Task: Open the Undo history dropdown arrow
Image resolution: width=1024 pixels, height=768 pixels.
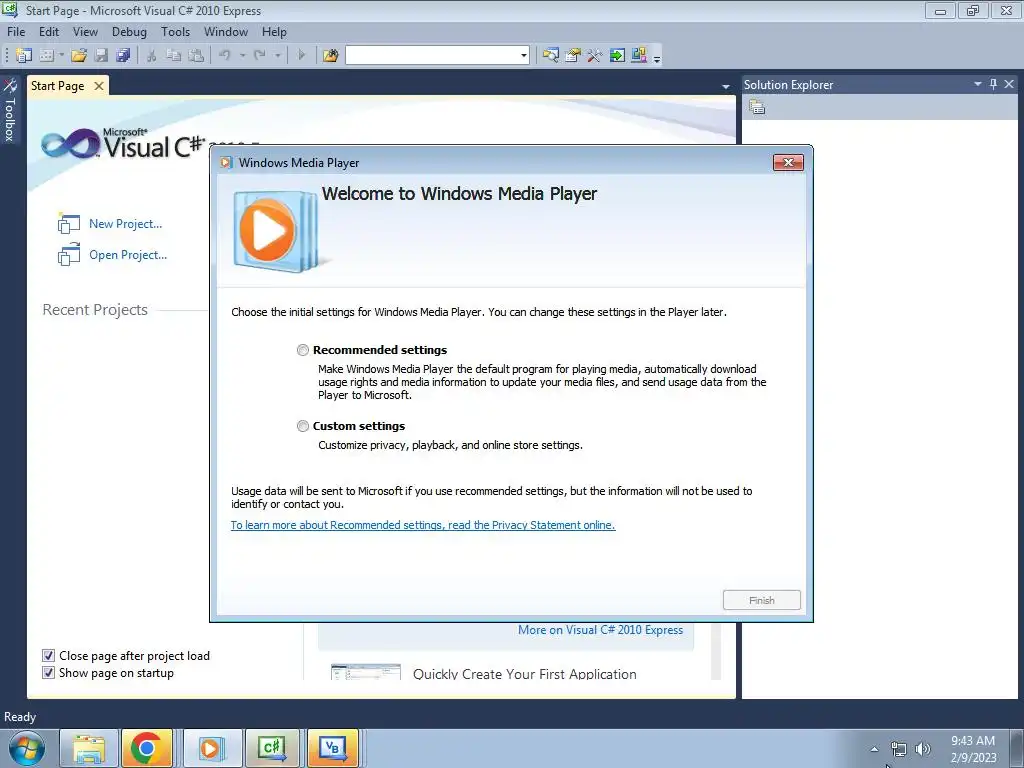Action: 242,56
